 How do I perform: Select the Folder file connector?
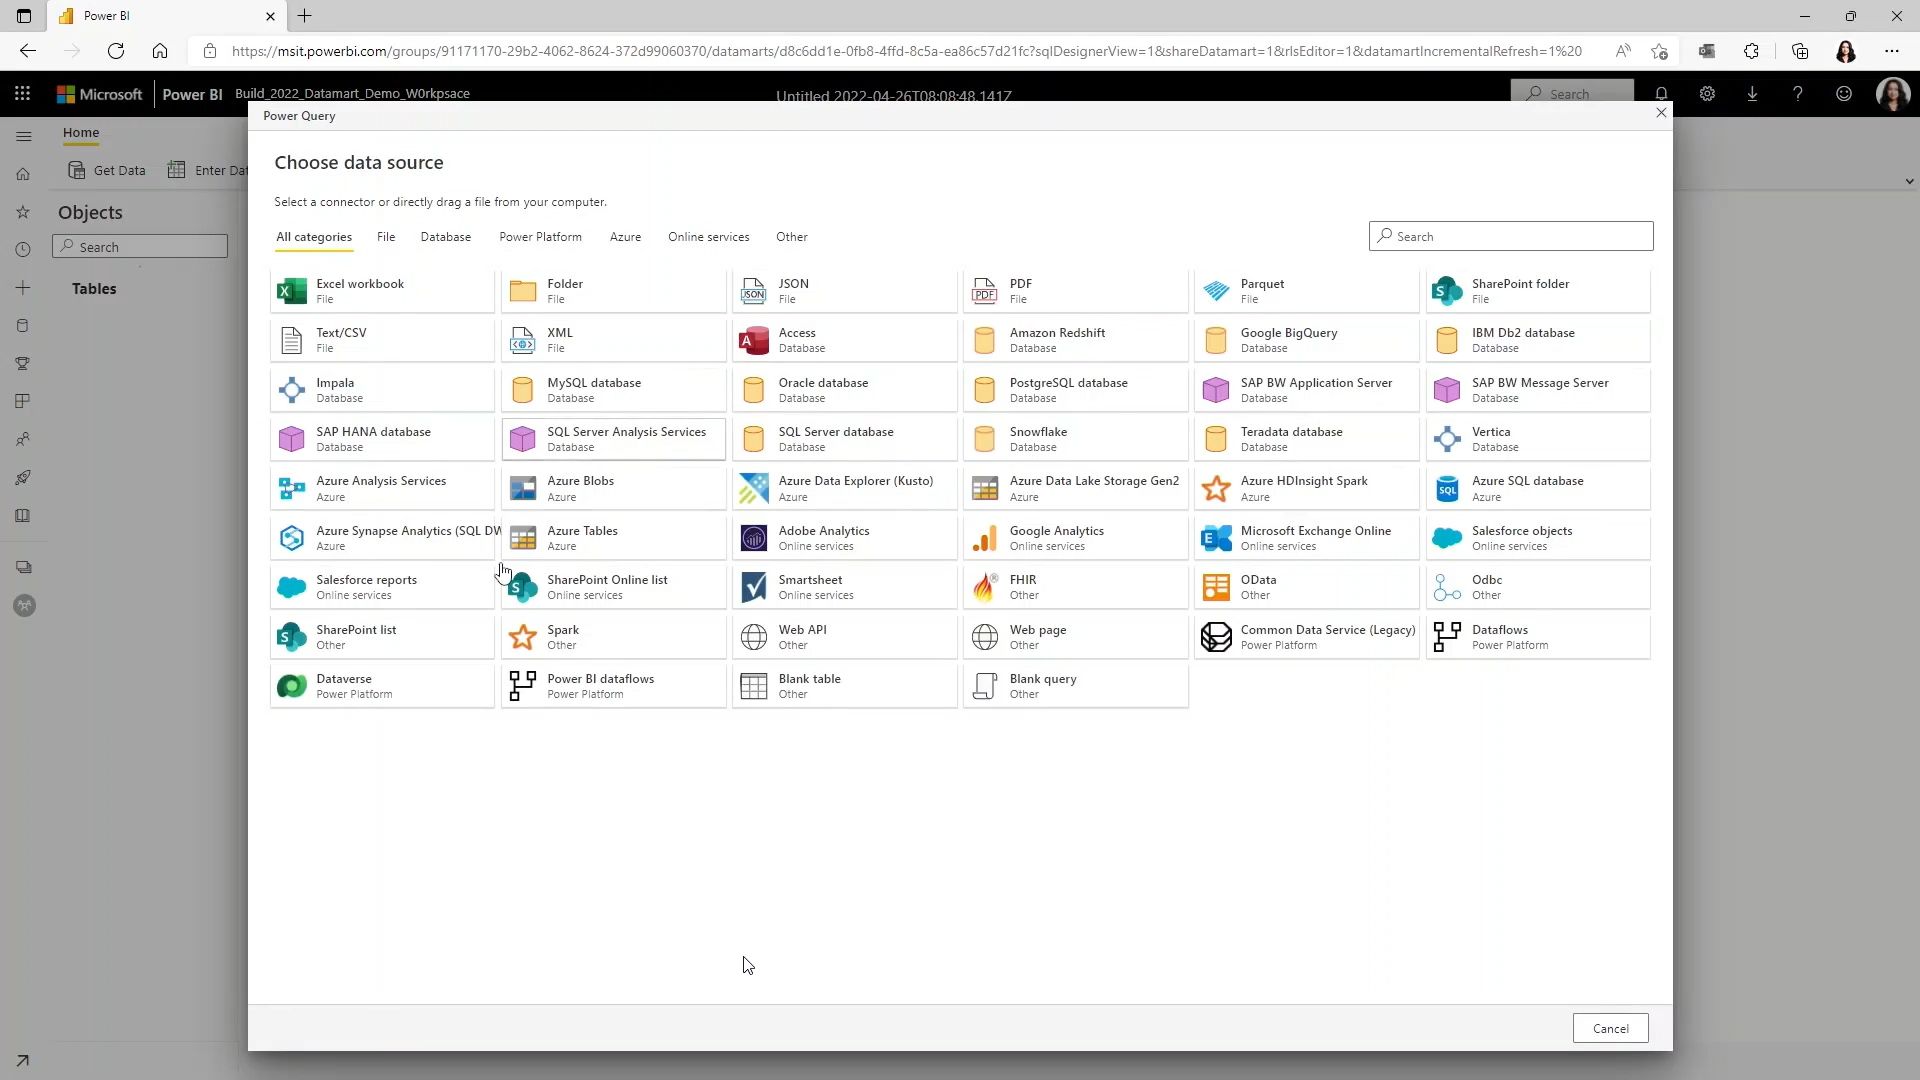click(613, 291)
